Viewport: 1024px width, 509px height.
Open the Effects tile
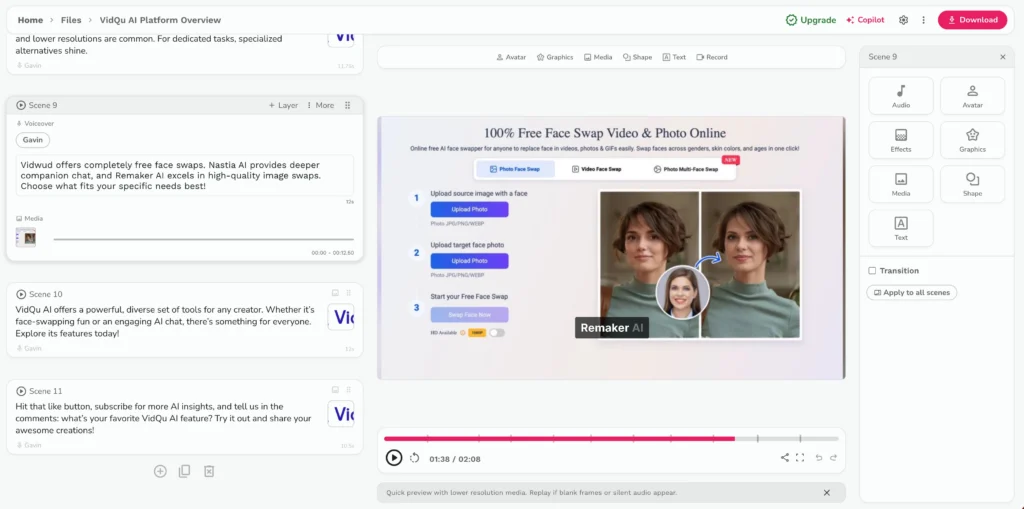(901, 140)
